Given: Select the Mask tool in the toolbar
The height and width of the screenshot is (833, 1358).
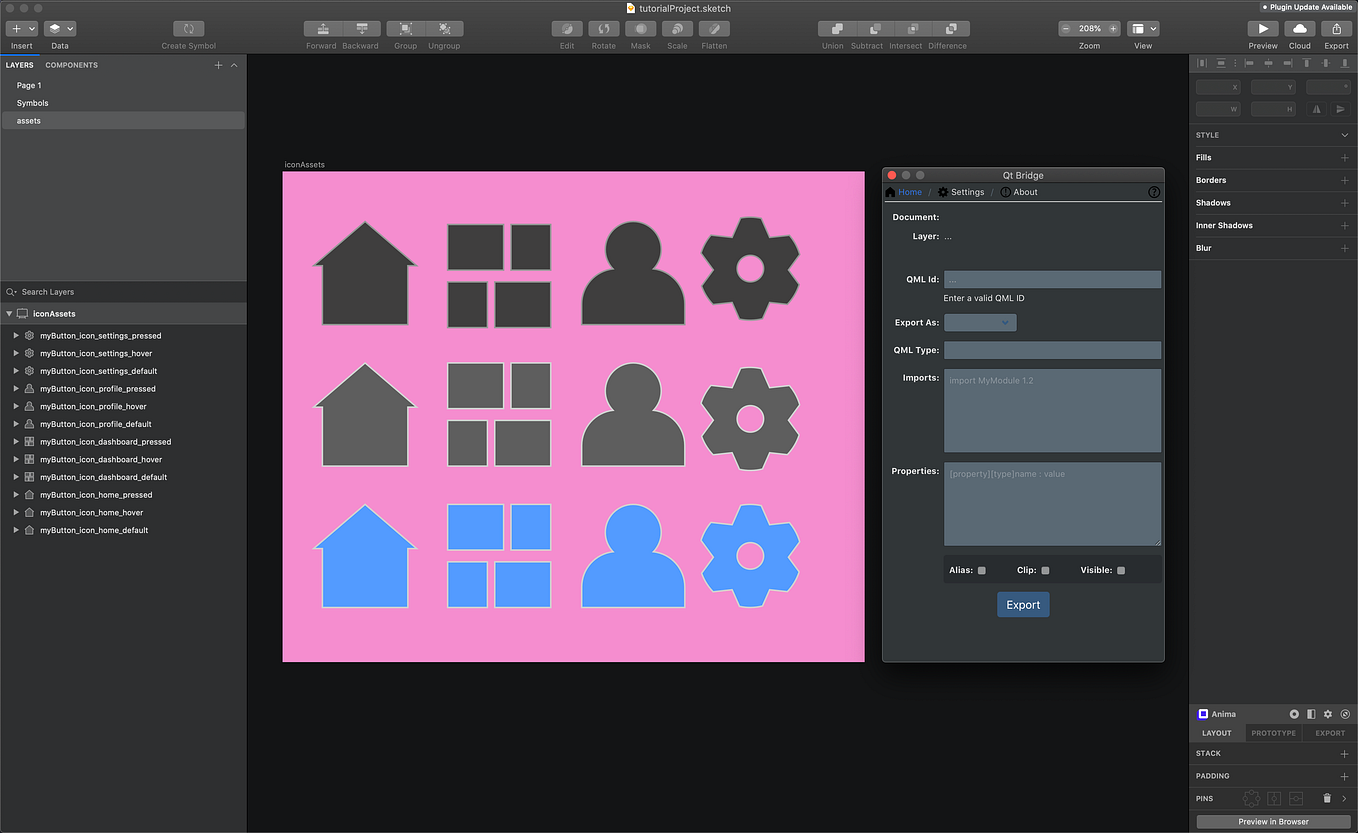Looking at the screenshot, I should click(640, 27).
